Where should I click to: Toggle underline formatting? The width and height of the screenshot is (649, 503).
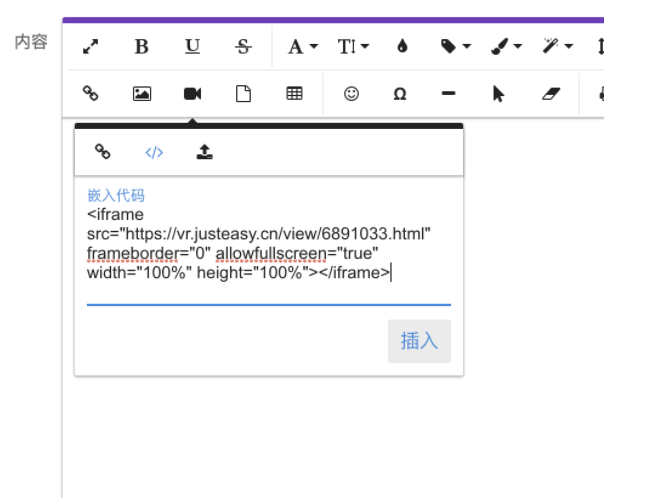[x=192, y=46]
